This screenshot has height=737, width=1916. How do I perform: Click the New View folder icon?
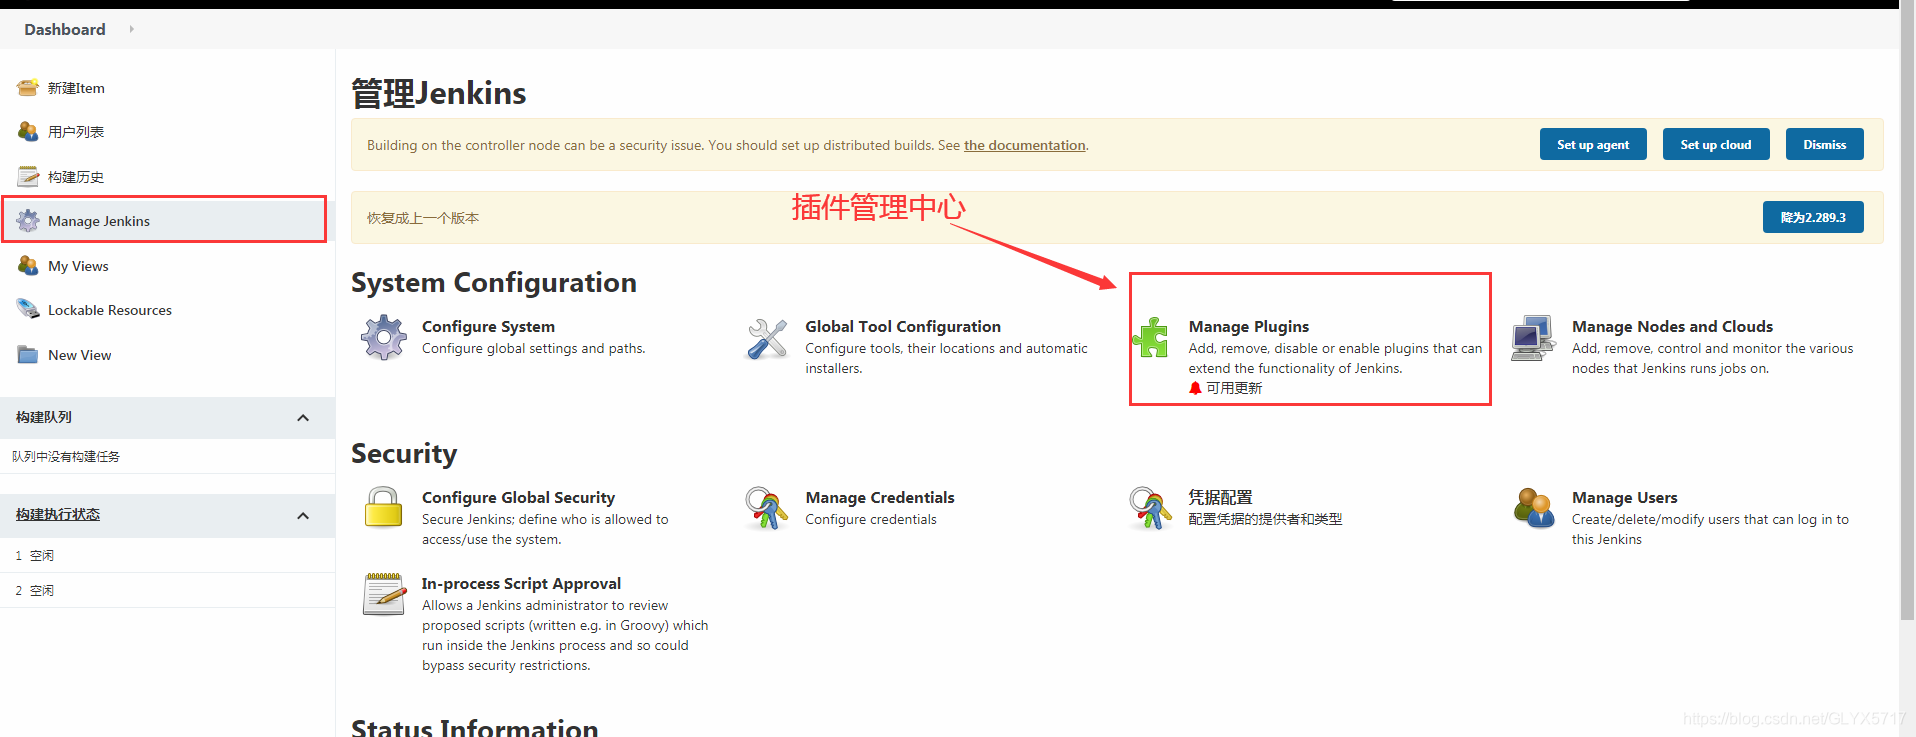point(28,355)
